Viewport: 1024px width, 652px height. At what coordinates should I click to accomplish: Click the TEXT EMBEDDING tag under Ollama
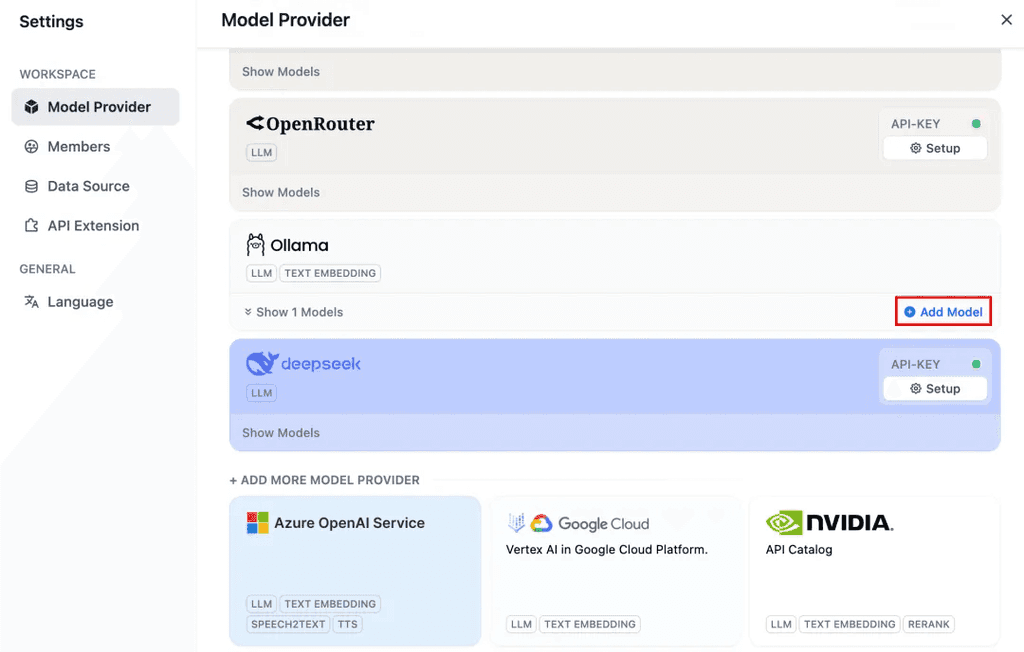coord(330,272)
